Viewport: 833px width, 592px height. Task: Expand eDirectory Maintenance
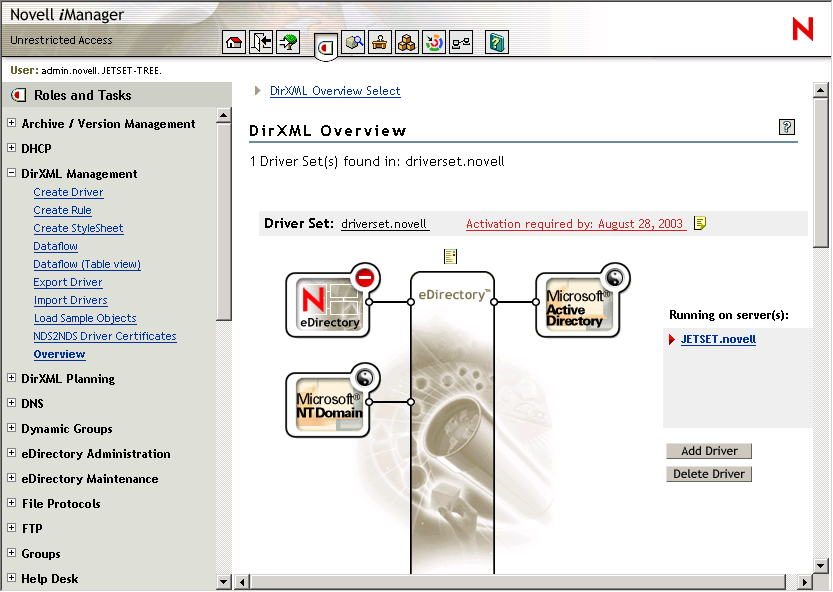coord(11,478)
